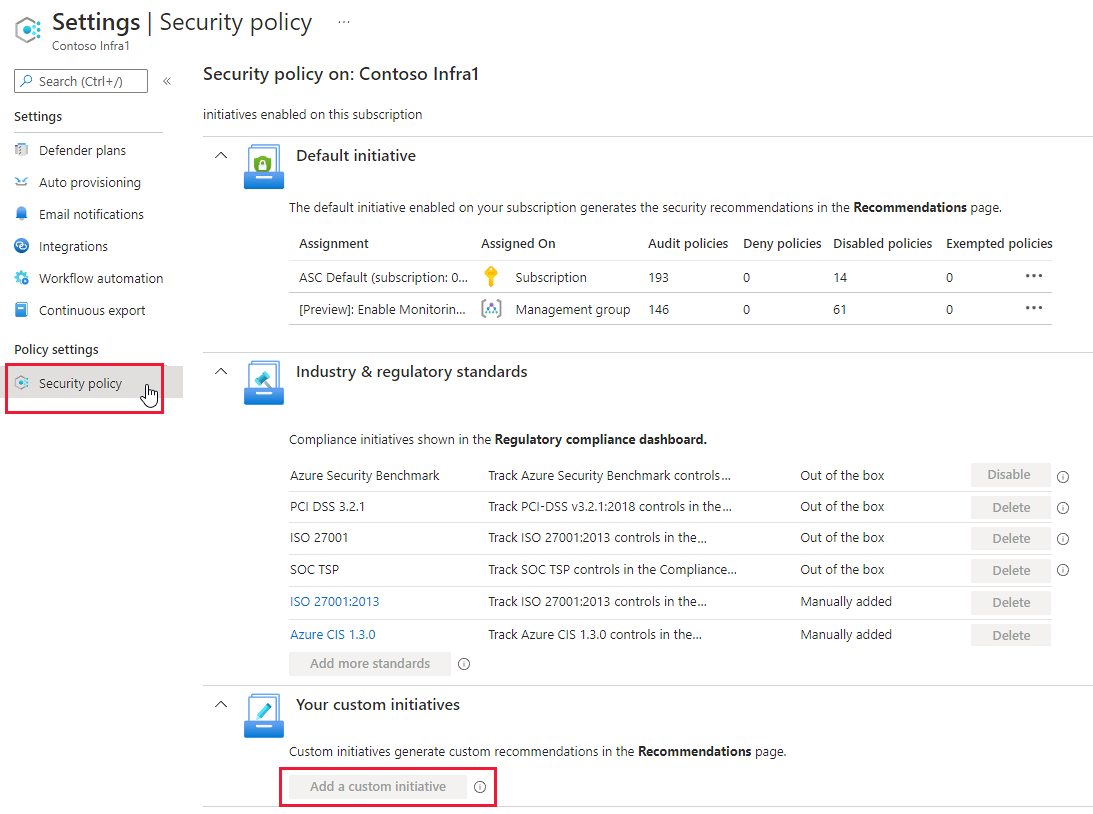This screenshot has width=1093, height=814.
Task: Click the search field in the sidebar
Action: point(80,81)
